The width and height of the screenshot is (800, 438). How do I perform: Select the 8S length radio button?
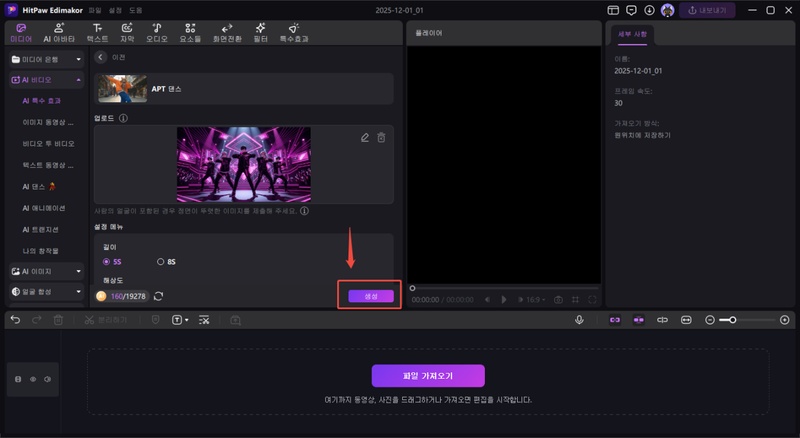(160, 262)
